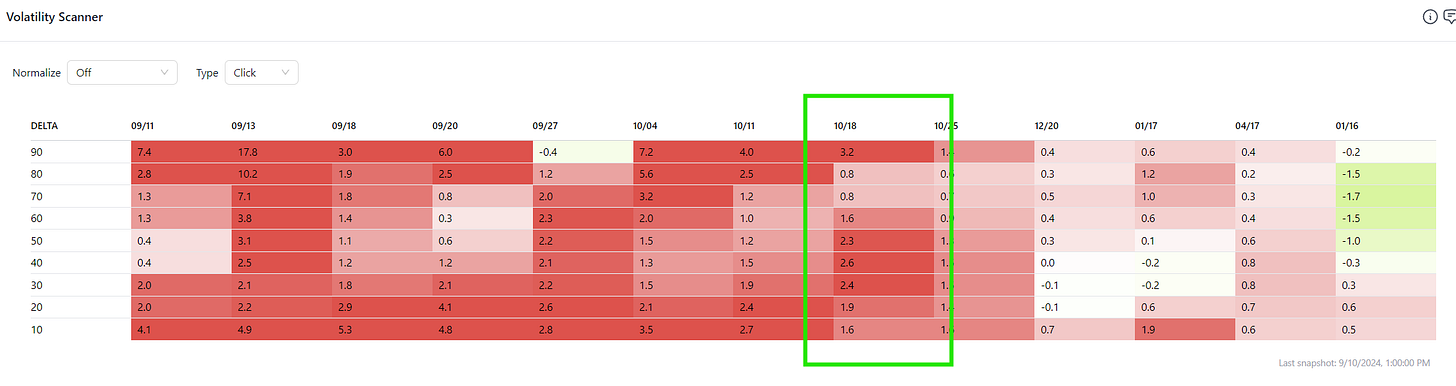Click the 10.2 cell under 09/13
1456x386 pixels.
[x=281, y=174]
